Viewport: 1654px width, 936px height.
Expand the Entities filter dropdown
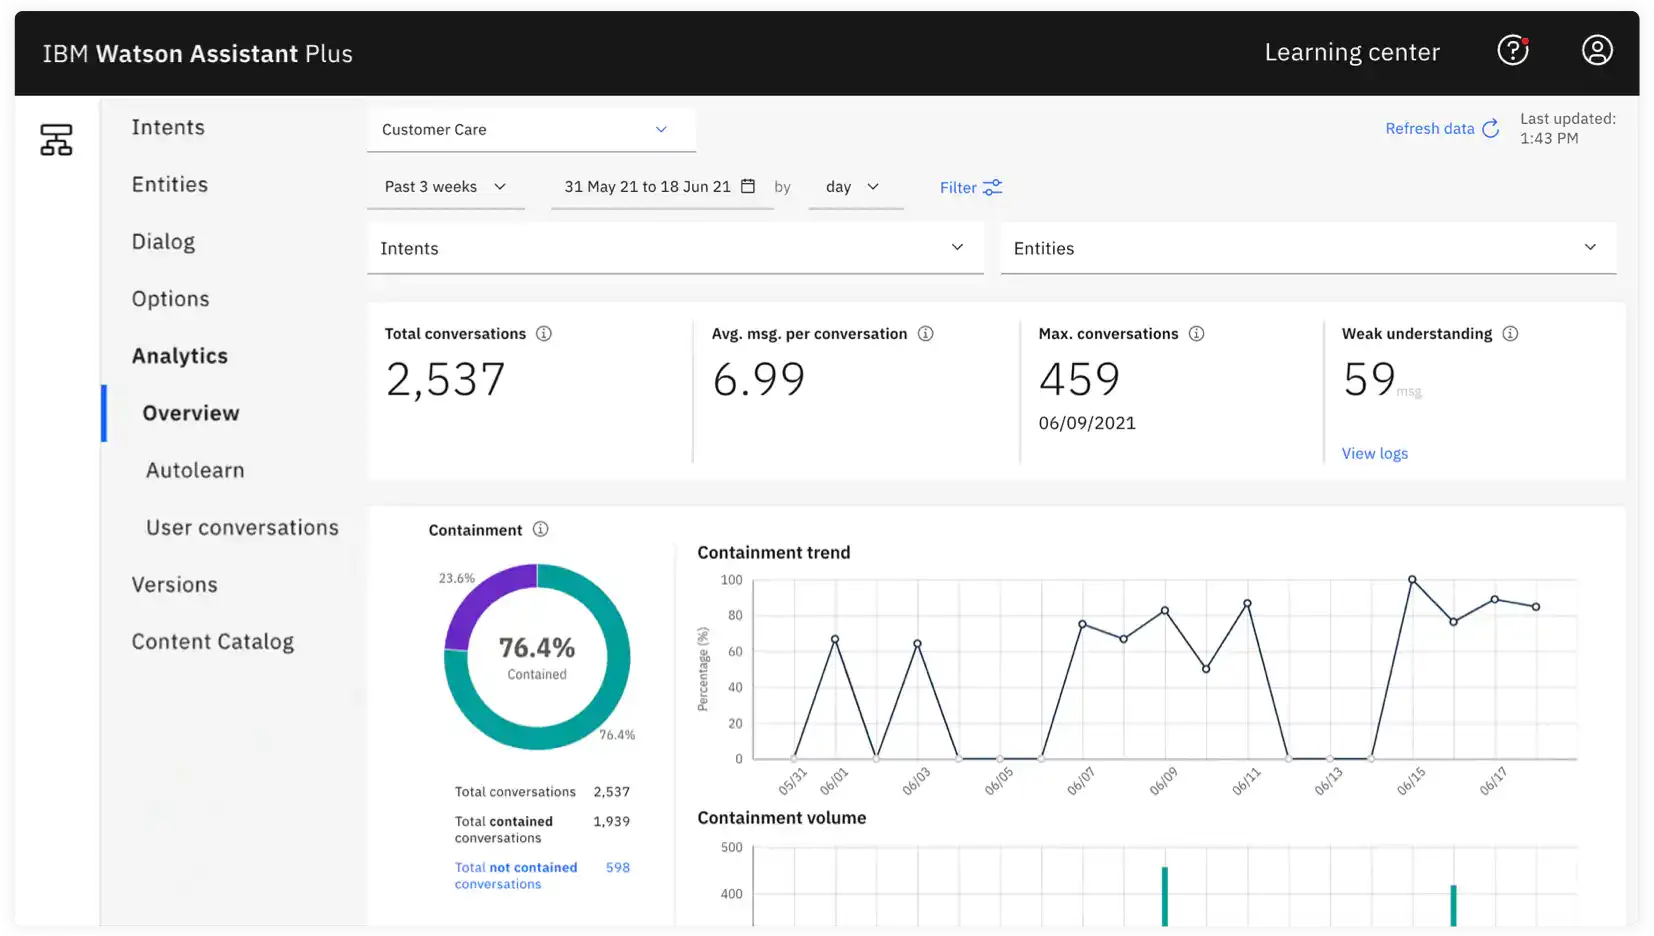1308,248
